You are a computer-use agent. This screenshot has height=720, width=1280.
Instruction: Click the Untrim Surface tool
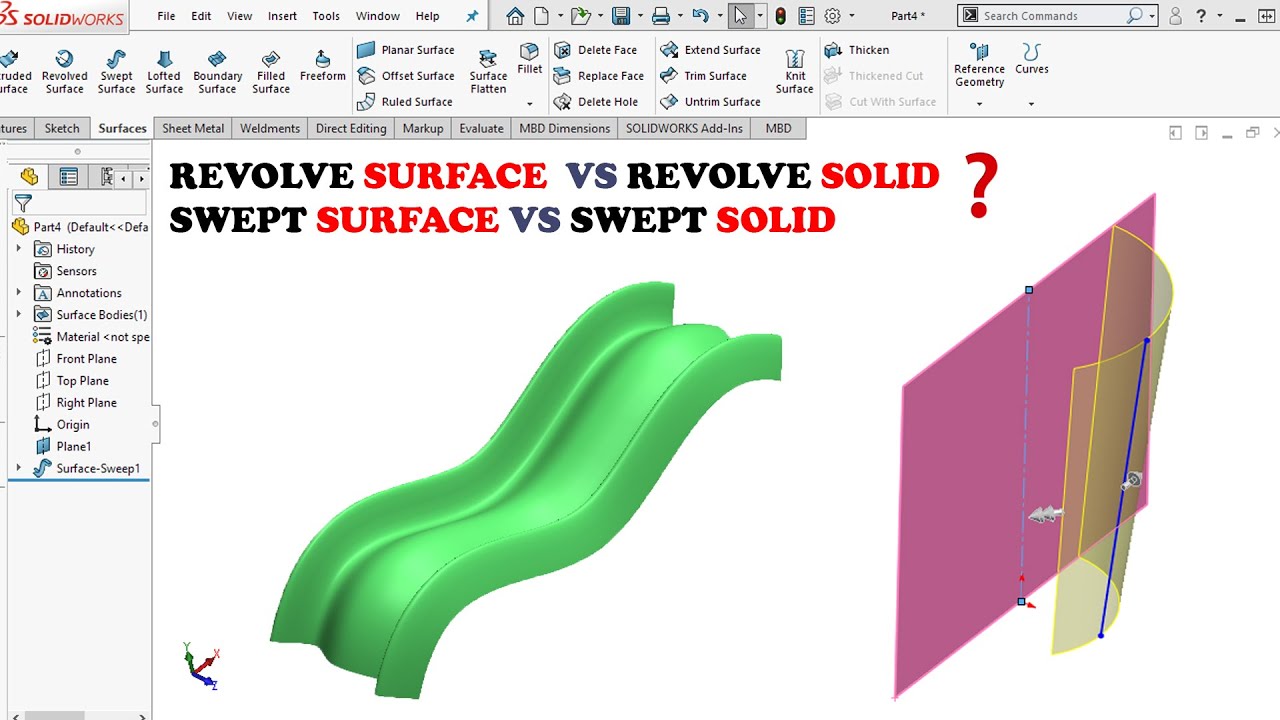[x=710, y=102]
